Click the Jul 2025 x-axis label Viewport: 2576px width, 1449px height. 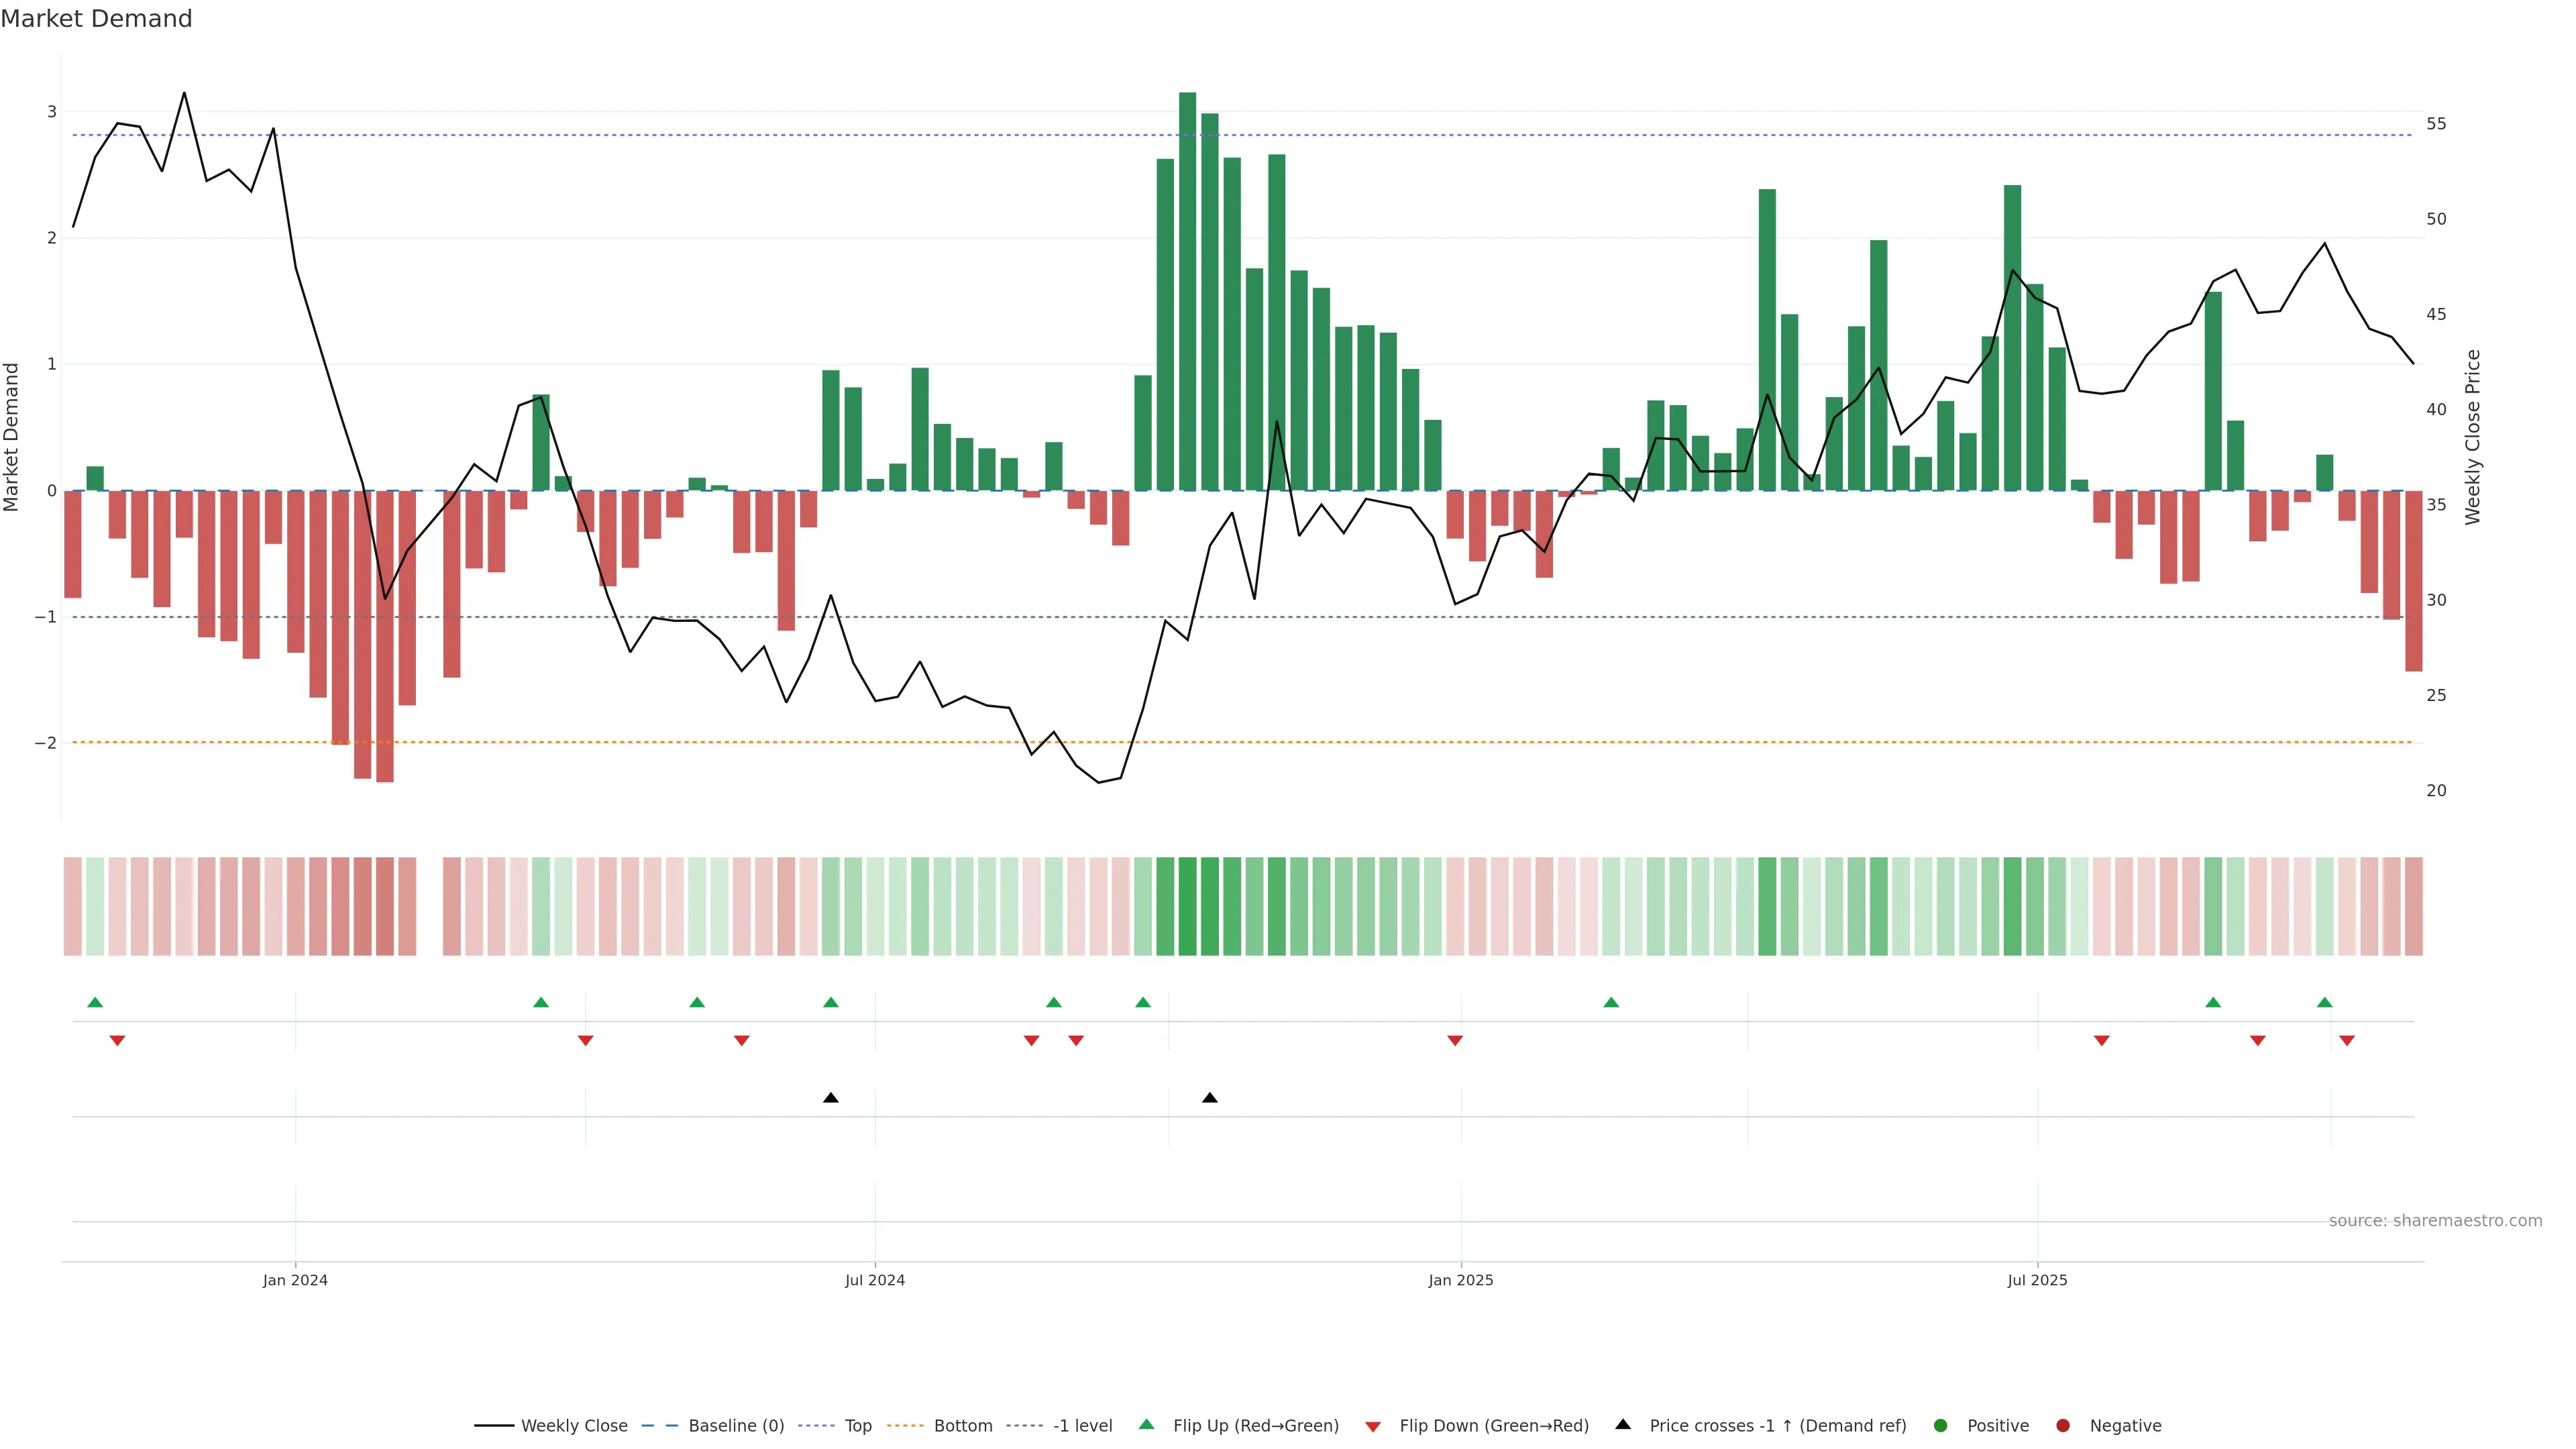click(x=2037, y=1280)
